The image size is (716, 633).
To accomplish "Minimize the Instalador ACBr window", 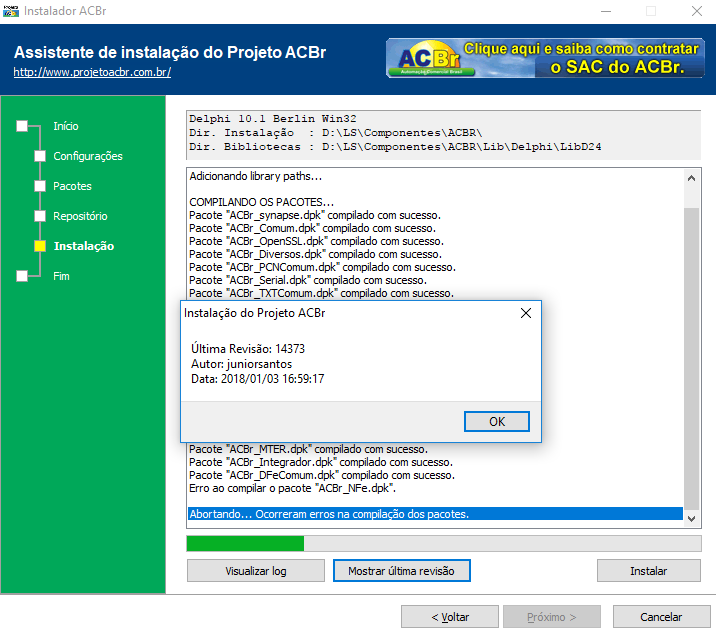I will coord(606,11).
